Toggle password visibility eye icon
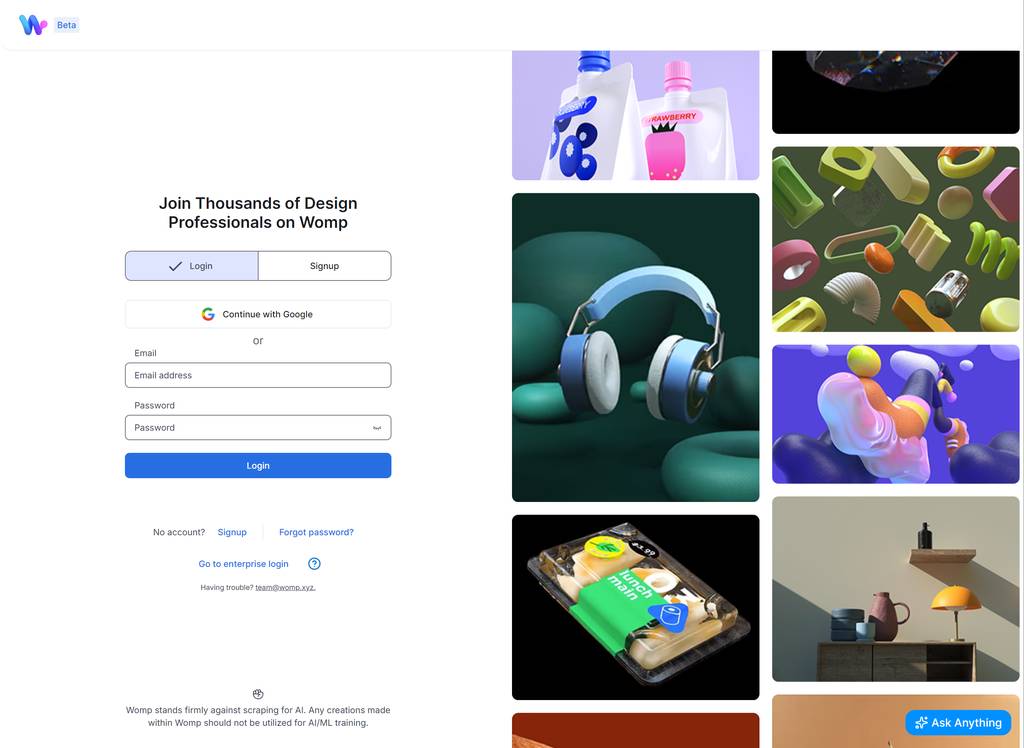Image resolution: width=1024 pixels, height=748 pixels. pos(377,428)
